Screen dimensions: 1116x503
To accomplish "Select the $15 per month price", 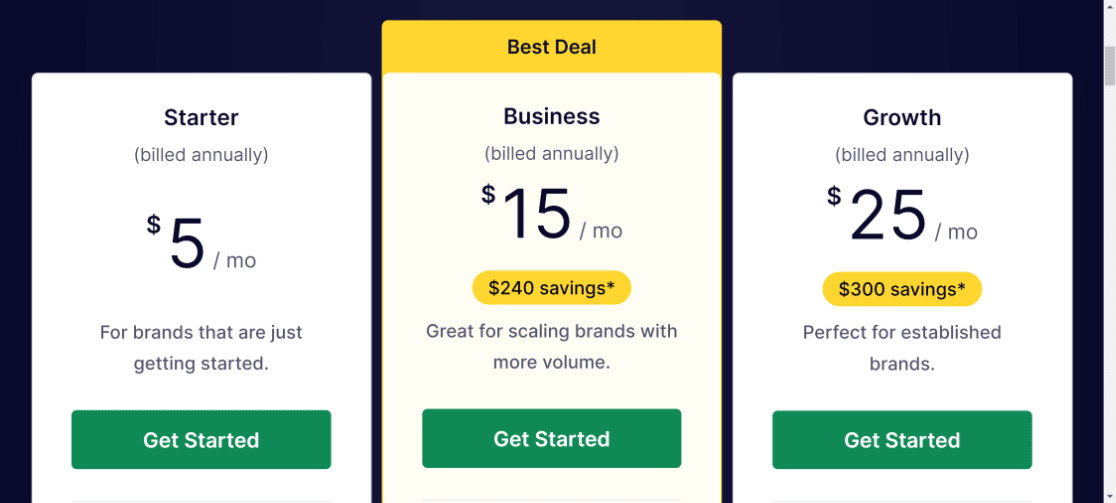I will coord(551,215).
